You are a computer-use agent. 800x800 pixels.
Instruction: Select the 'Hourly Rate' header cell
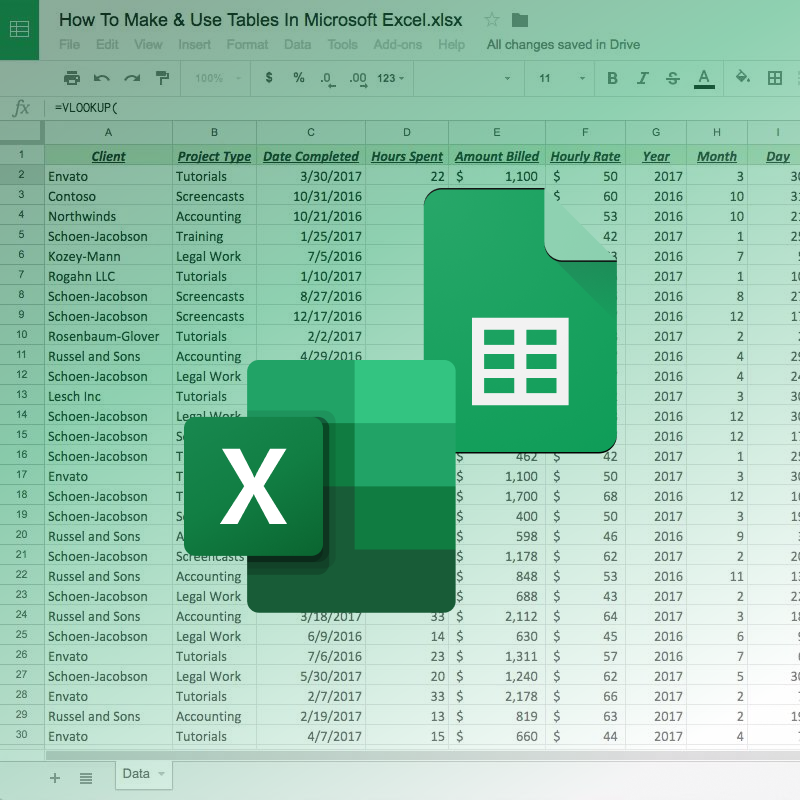click(x=585, y=156)
